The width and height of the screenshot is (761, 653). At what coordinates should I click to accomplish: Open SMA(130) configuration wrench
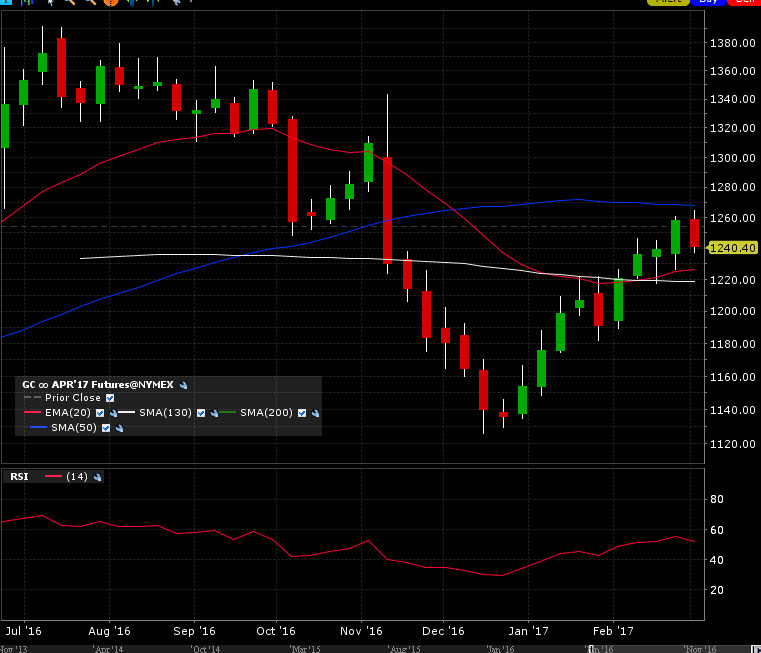(215, 413)
